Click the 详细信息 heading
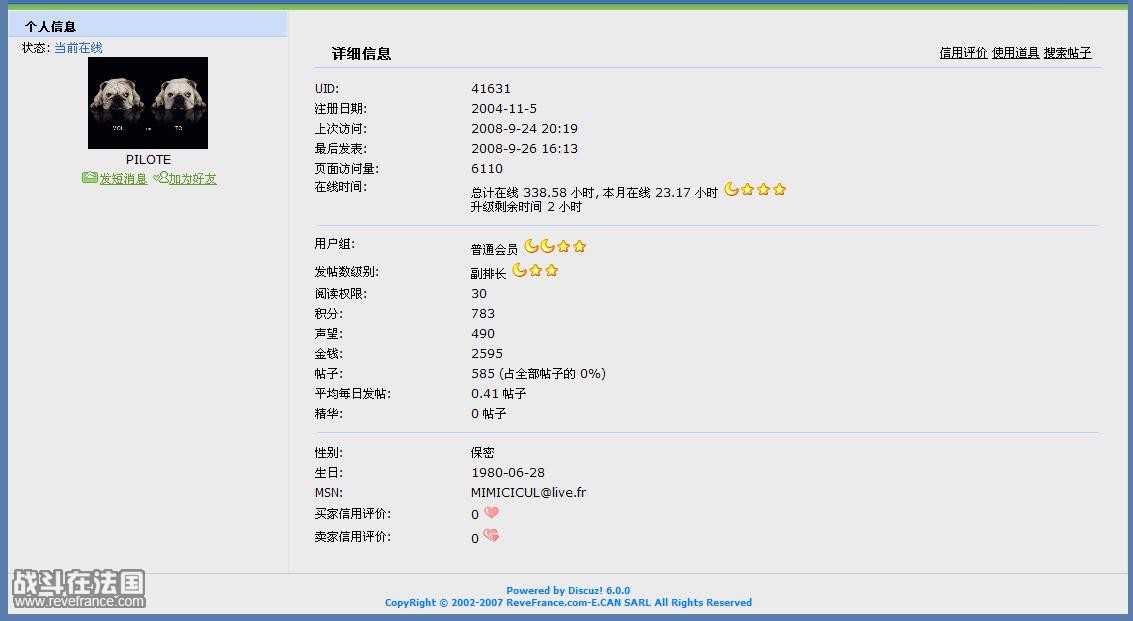The image size is (1133, 621). pos(361,53)
